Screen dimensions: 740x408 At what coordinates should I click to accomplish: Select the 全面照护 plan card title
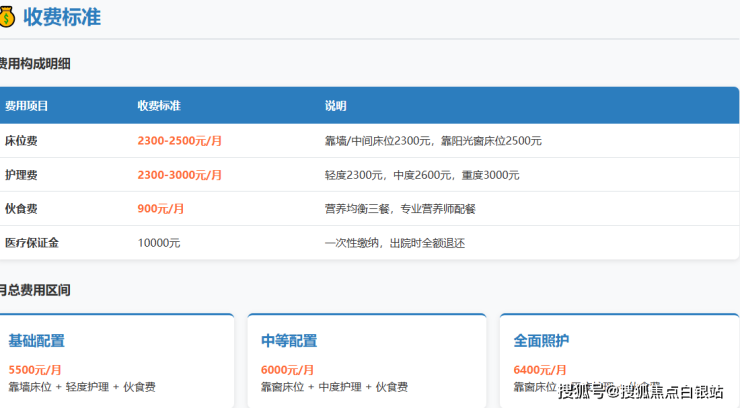(x=541, y=341)
